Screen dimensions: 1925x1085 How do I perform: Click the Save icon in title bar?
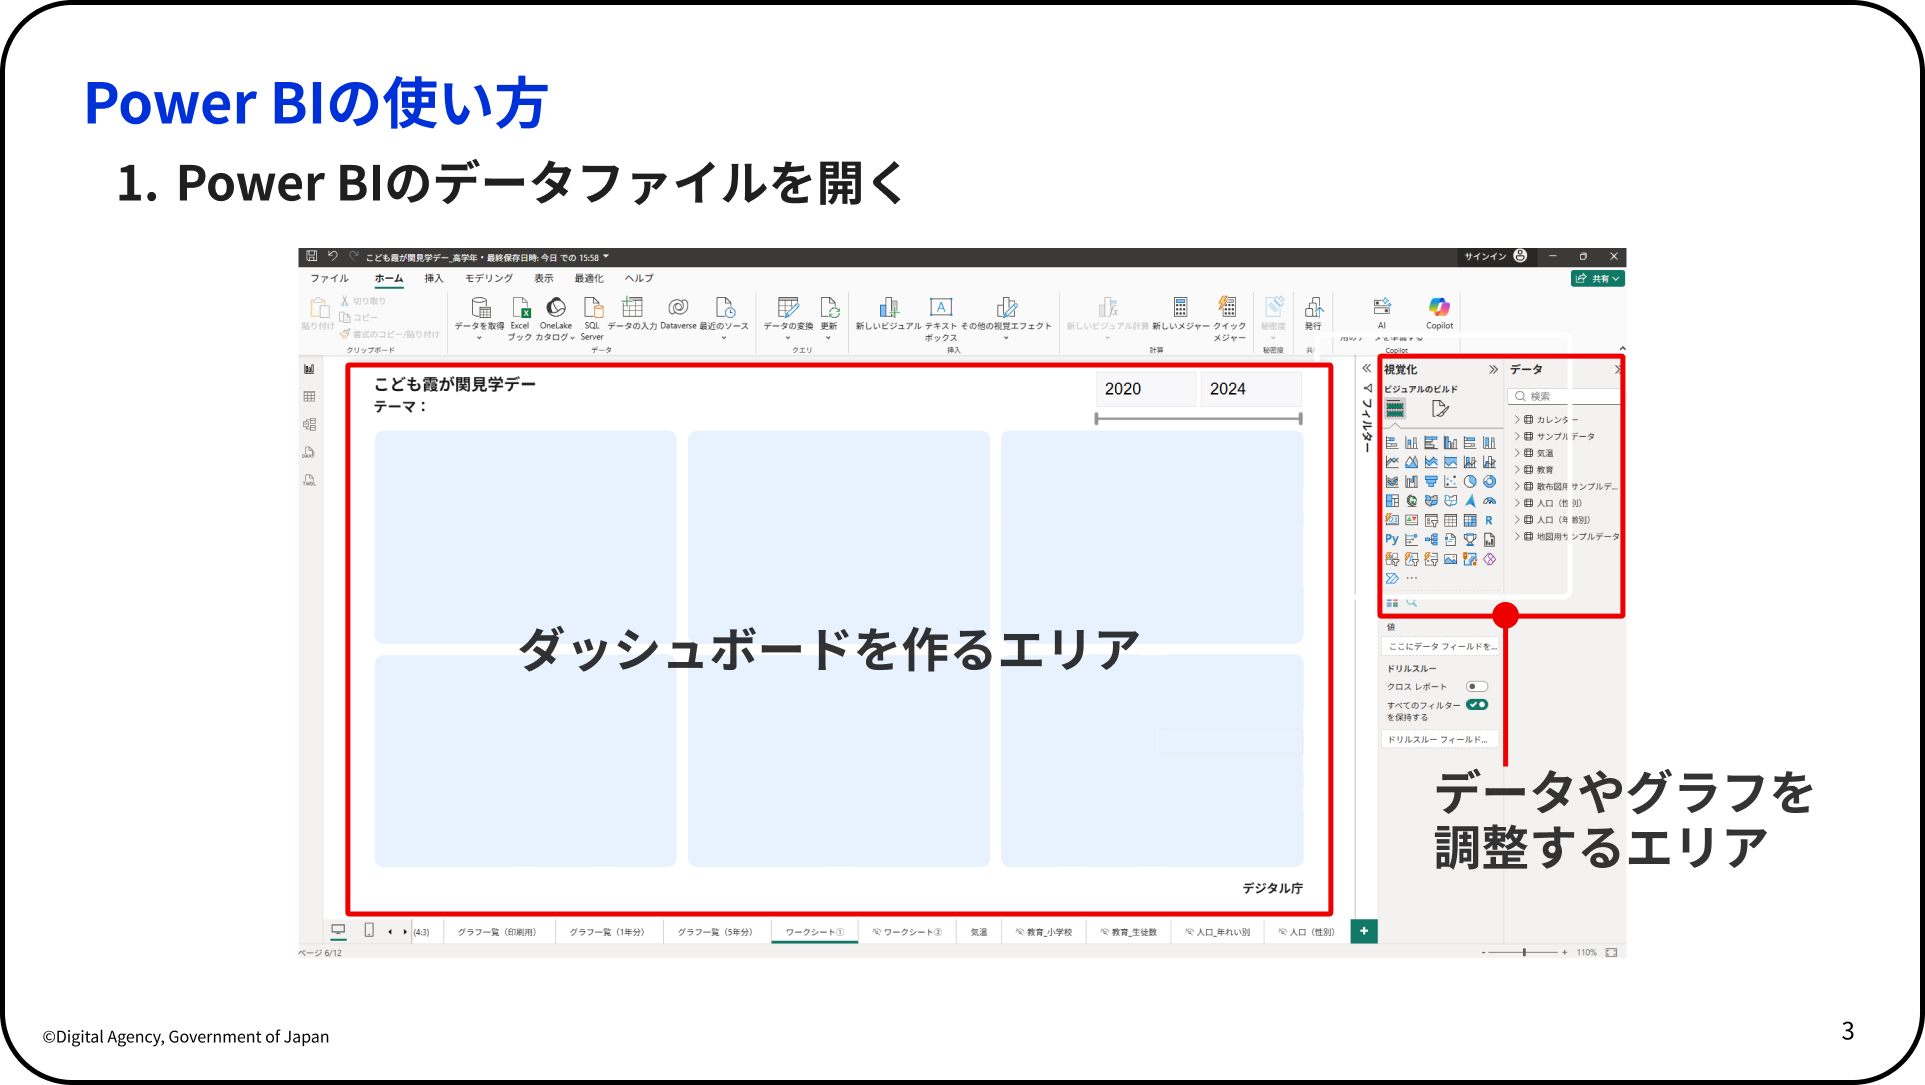click(x=311, y=257)
